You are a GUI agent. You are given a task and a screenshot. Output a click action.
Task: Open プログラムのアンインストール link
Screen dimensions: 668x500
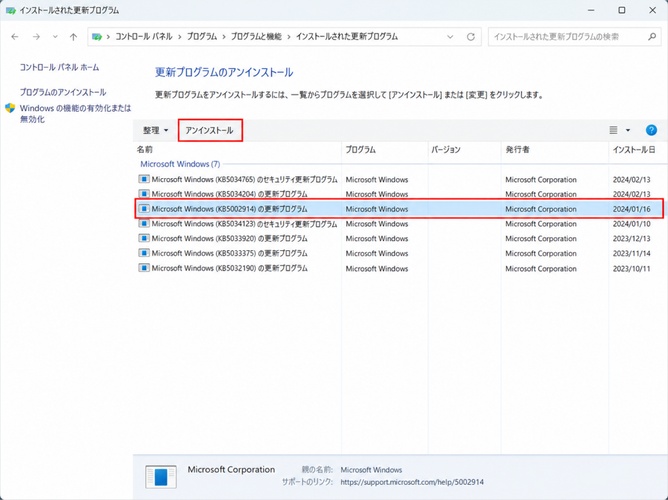pyautogui.click(x=63, y=92)
